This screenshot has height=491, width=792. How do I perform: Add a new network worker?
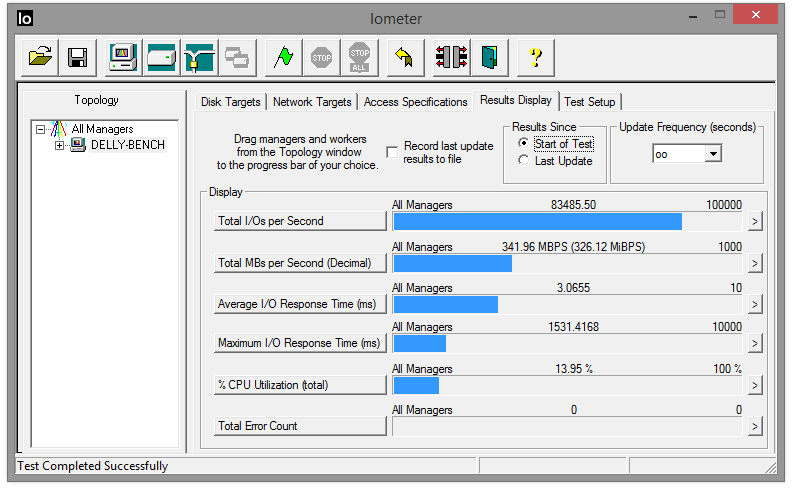pos(199,58)
